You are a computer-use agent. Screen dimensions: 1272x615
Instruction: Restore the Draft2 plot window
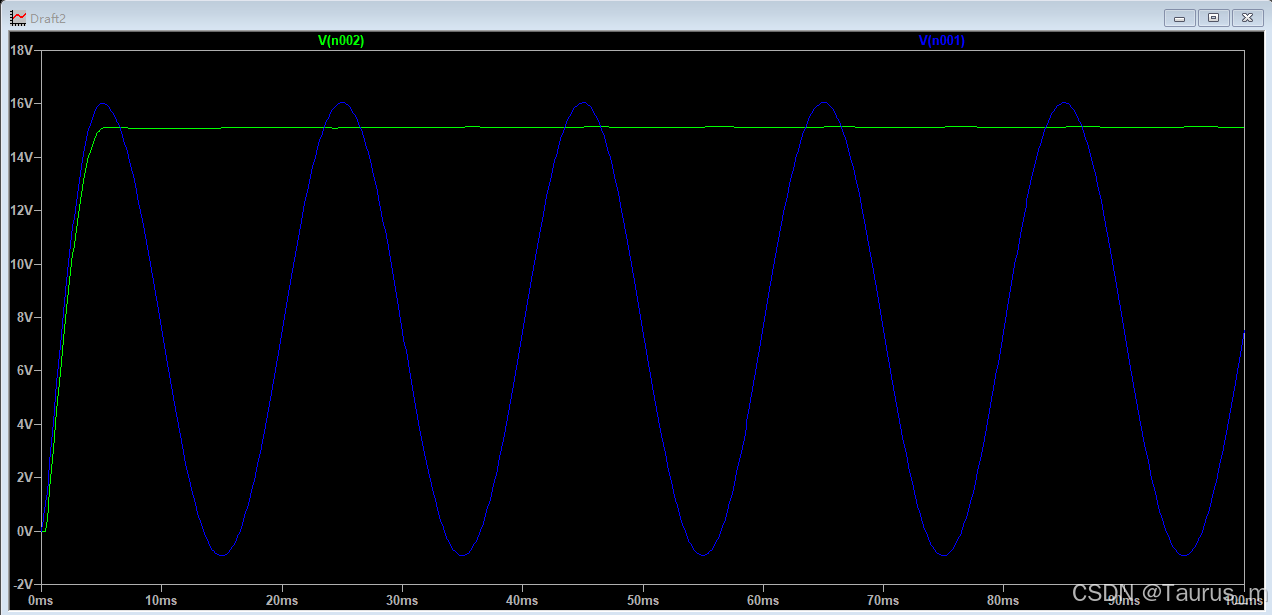pos(1213,17)
